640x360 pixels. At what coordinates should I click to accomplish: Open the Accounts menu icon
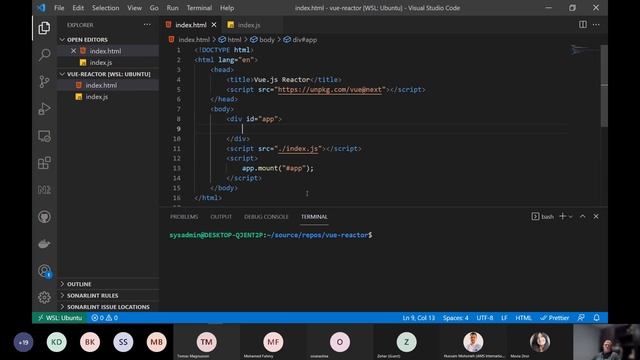point(44,271)
